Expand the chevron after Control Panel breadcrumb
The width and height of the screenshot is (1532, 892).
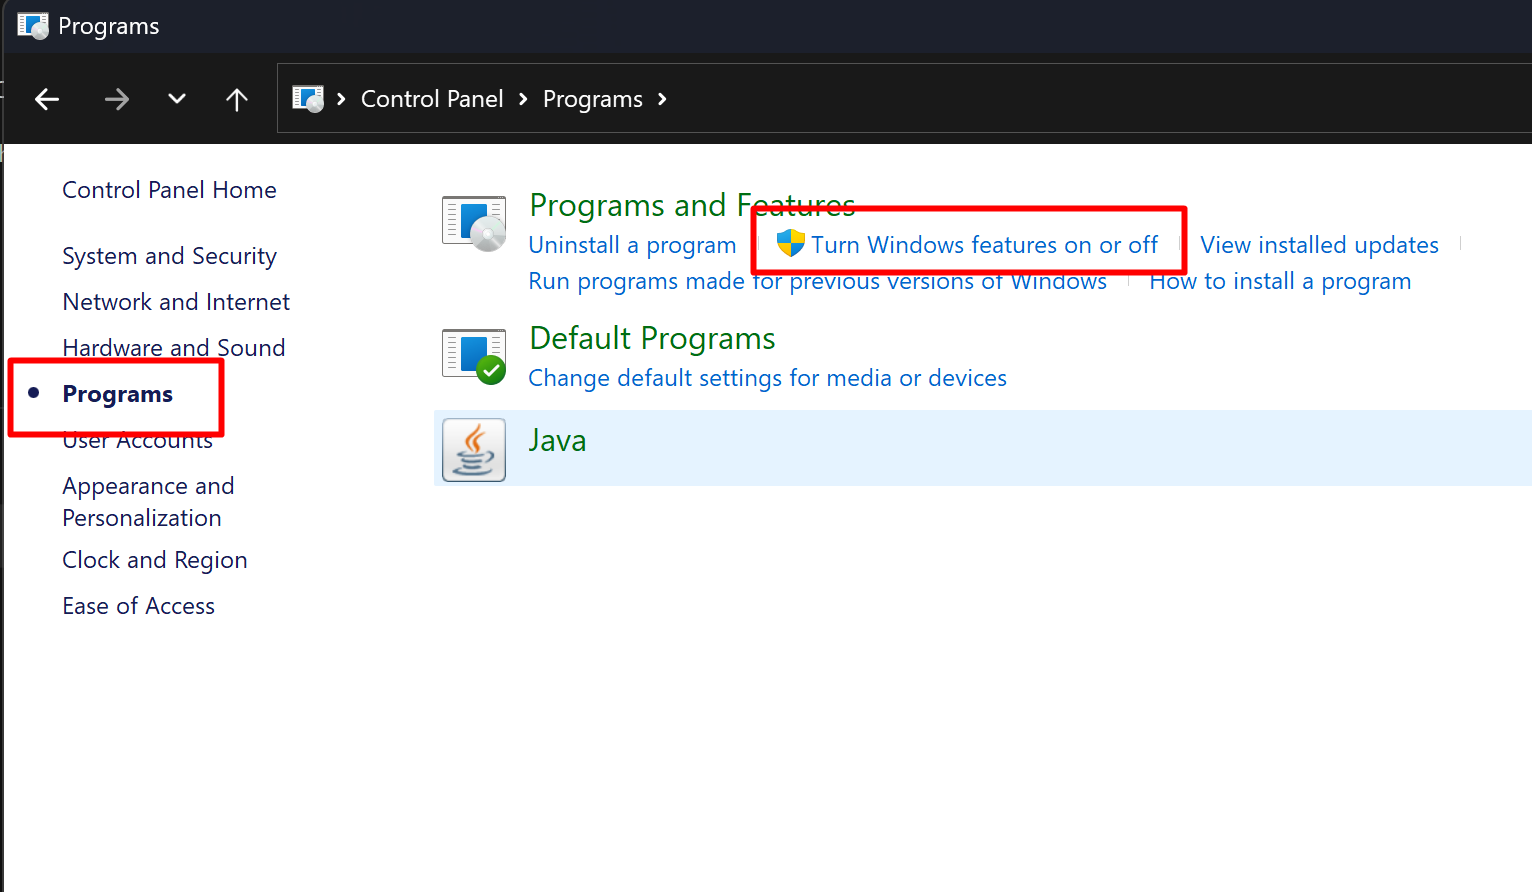pyautogui.click(x=523, y=99)
